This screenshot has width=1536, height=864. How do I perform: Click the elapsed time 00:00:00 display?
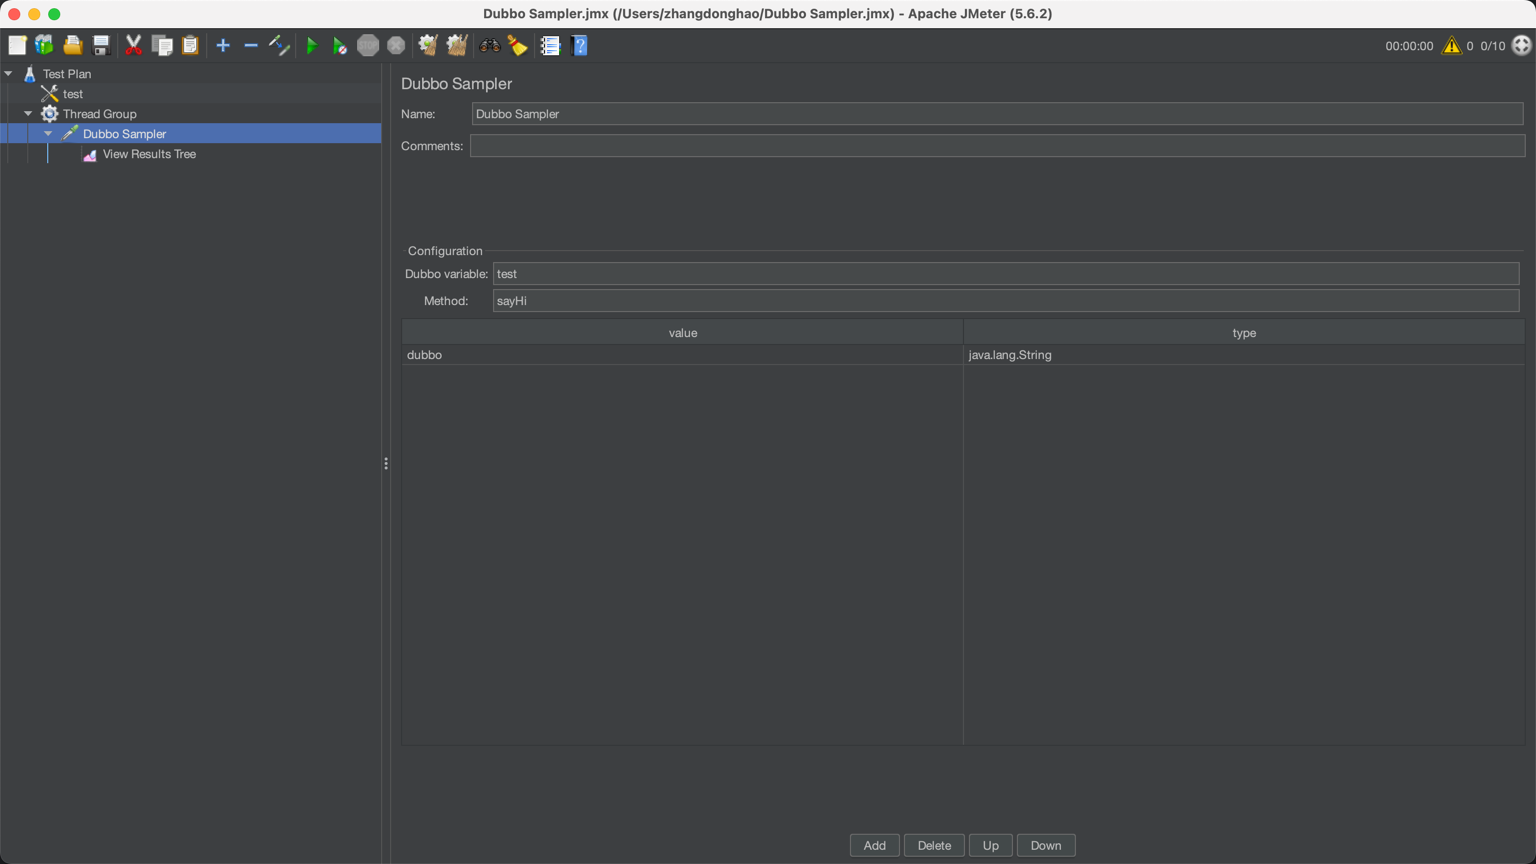[1409, 46]
